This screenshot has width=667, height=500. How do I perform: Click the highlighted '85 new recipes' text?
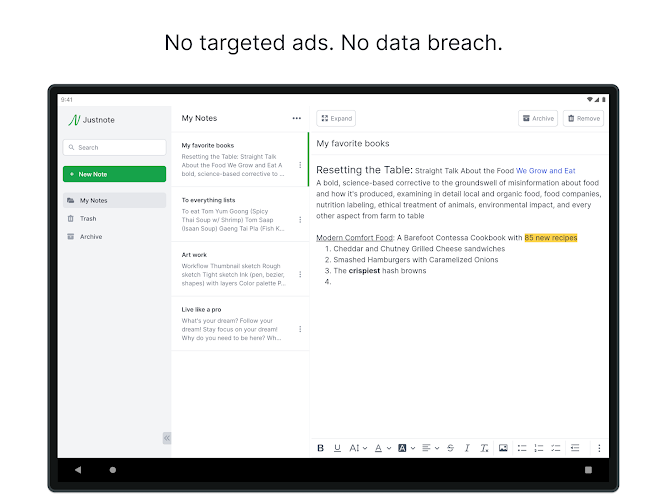click(x=551, y=238)
